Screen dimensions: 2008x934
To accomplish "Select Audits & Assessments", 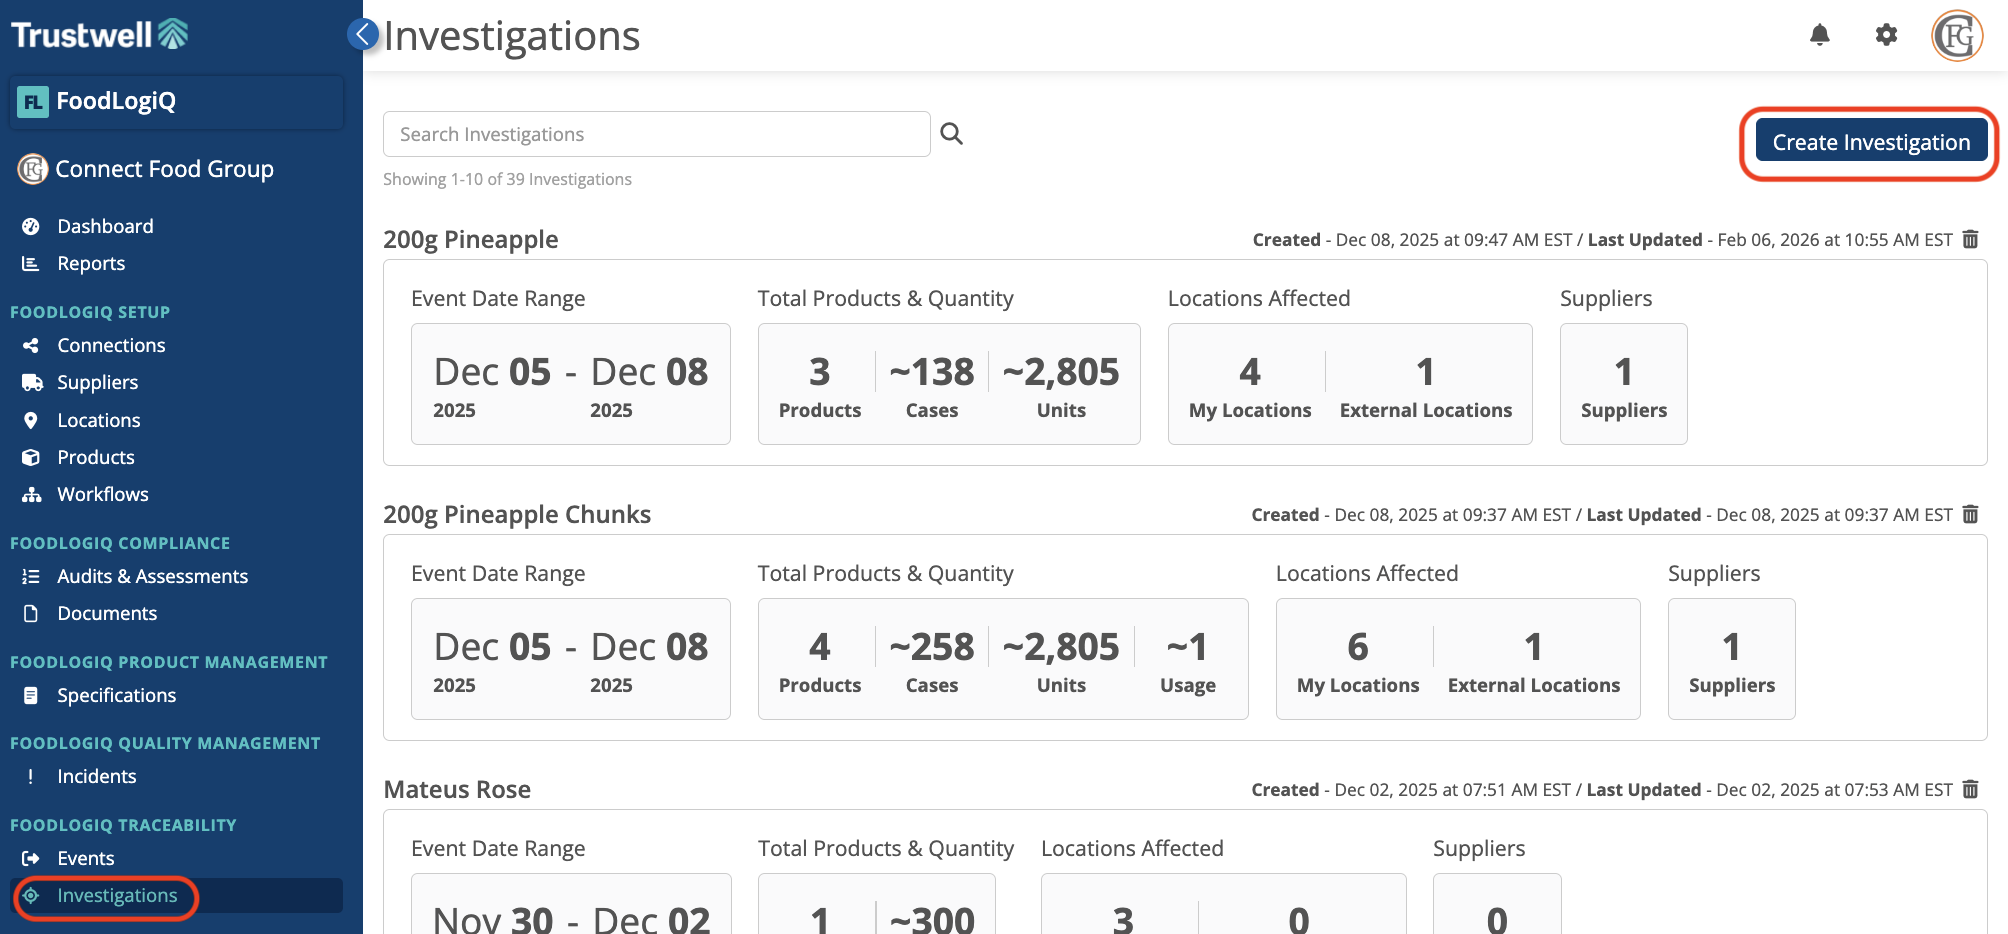I will (x=152, y=576).
